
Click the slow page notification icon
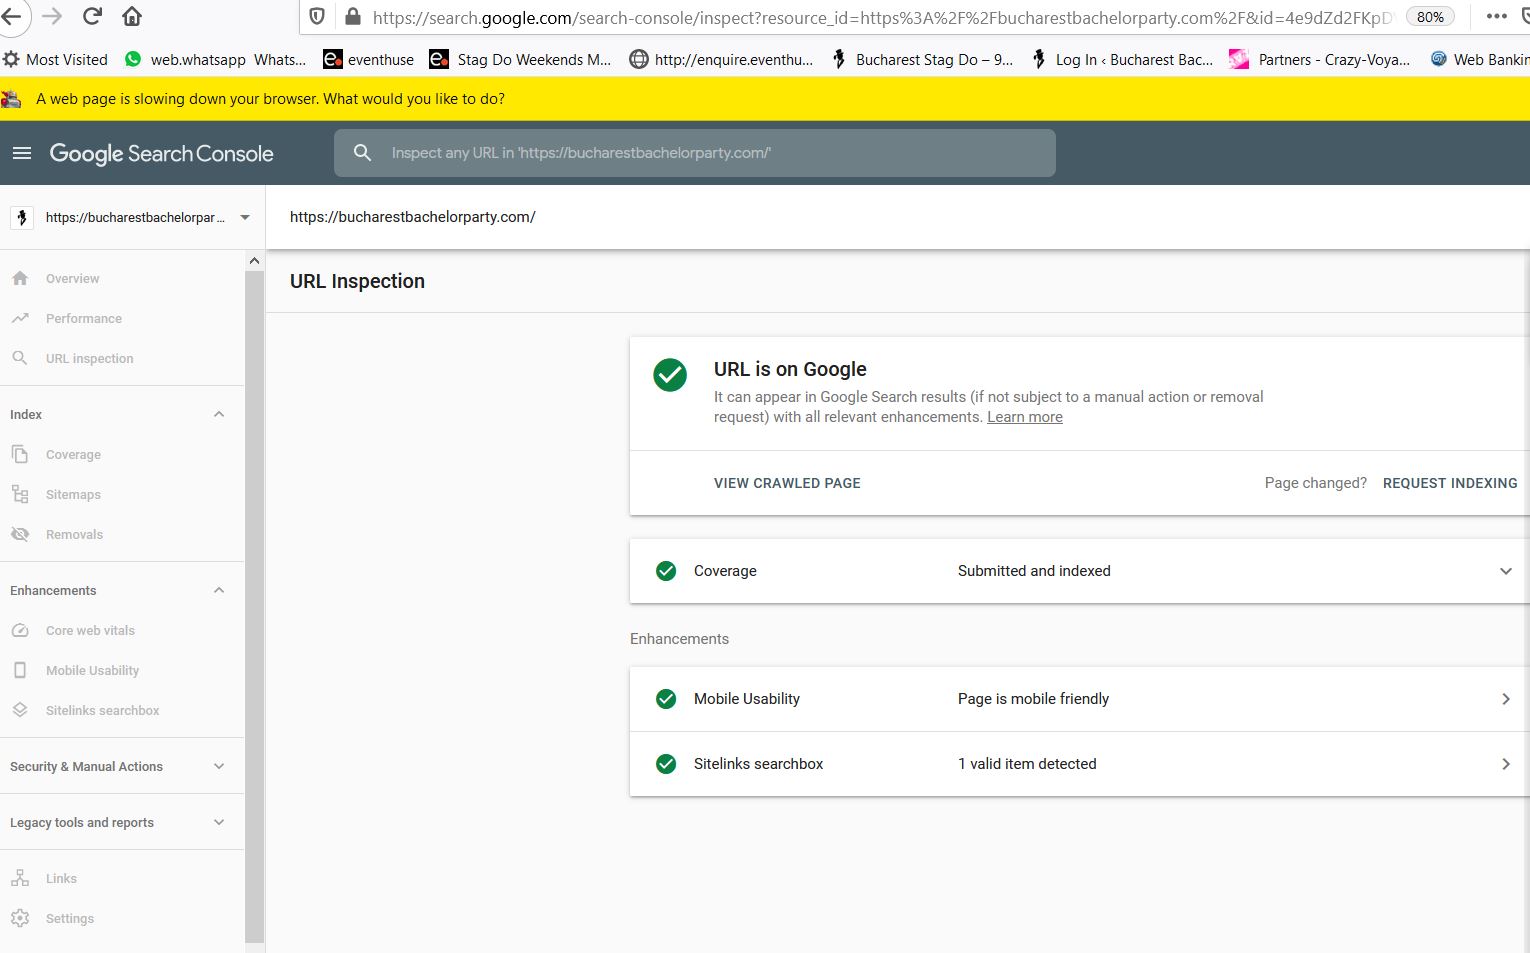pyautogui.click(x=11, y=99)
